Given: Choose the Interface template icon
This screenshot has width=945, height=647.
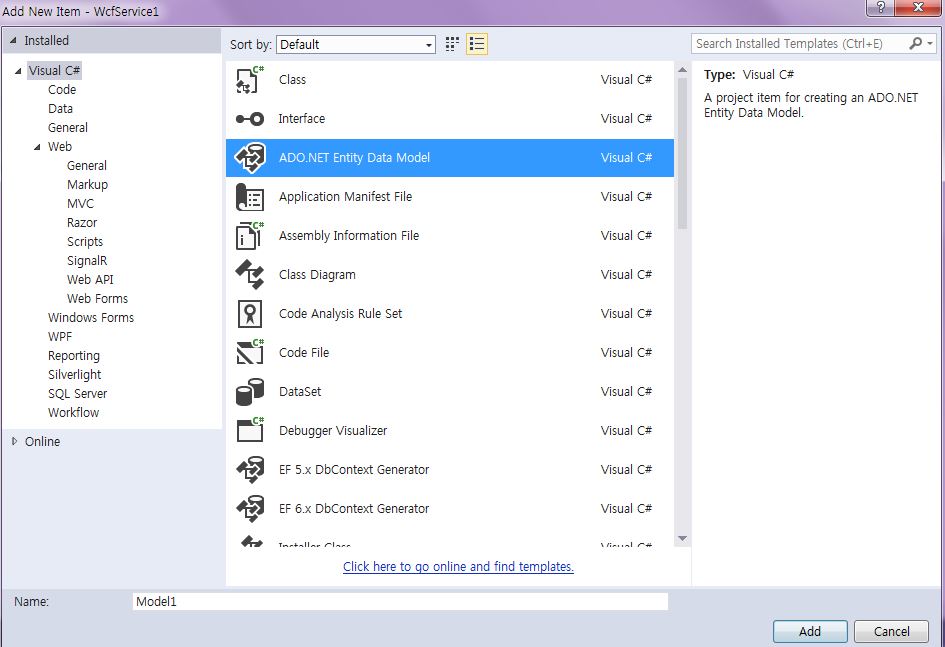Looking at the screenshot, I should point(250,119).
